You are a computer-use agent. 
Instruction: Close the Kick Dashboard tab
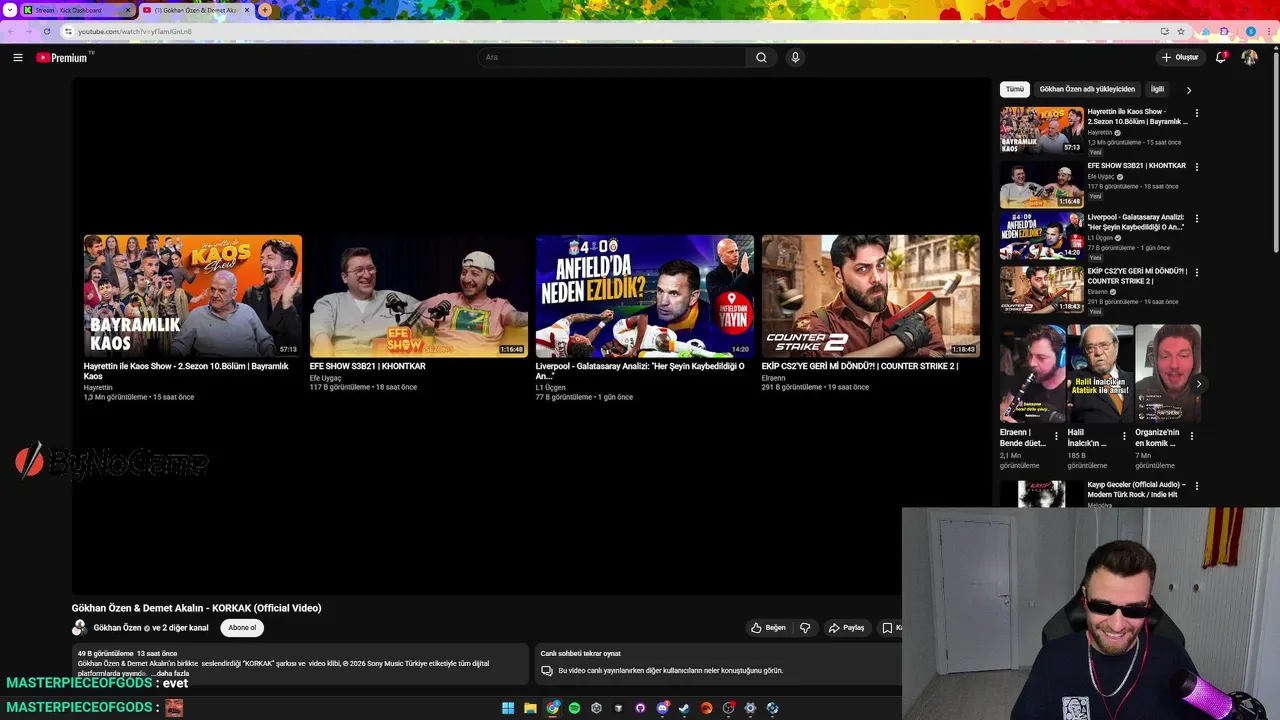click(127, 10)
